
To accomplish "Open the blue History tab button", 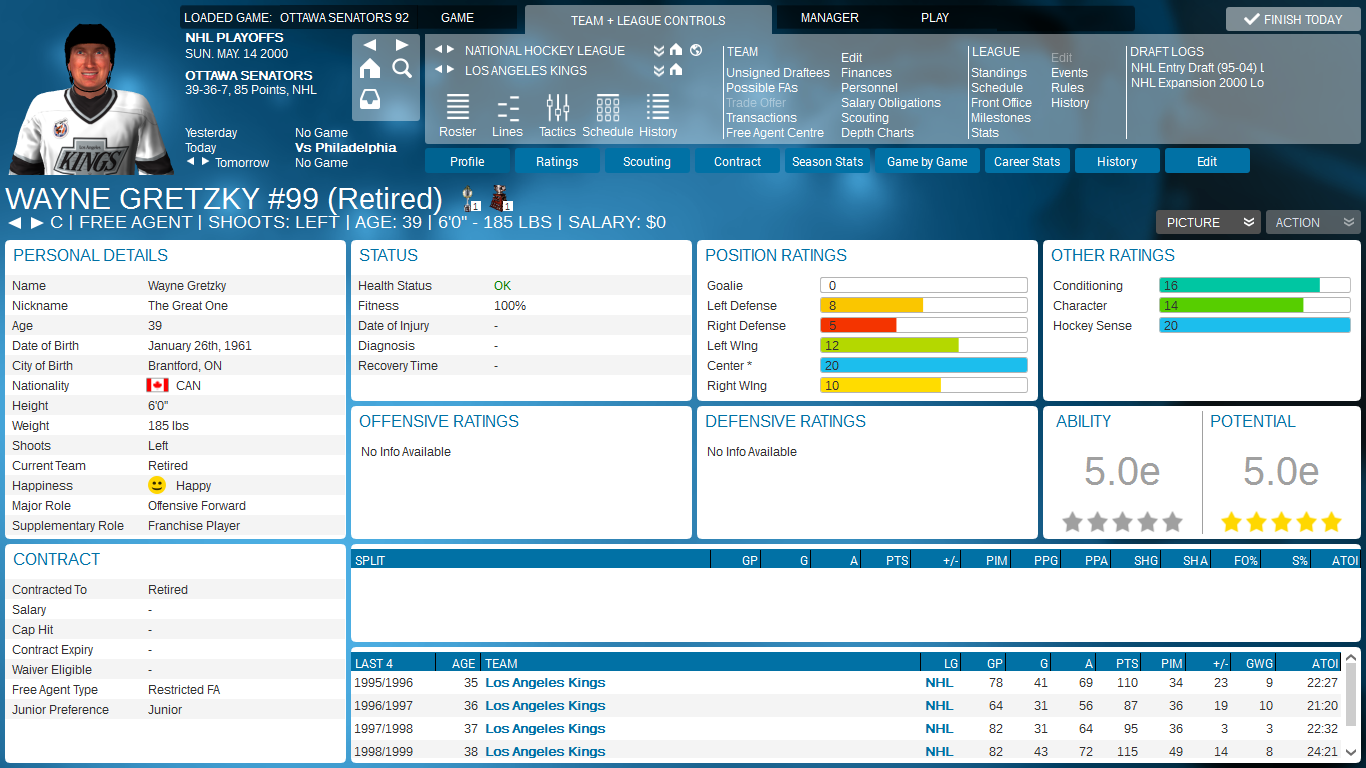I will click(1117, 161).
